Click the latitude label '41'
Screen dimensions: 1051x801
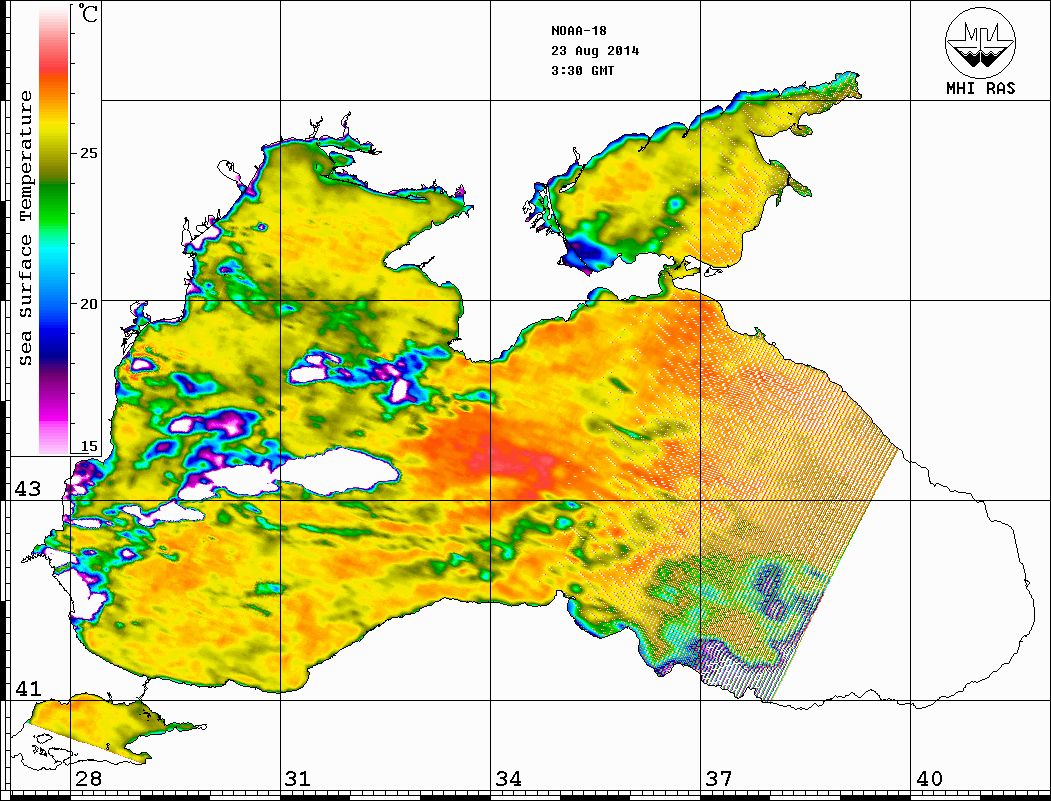(x=28, y=688)
